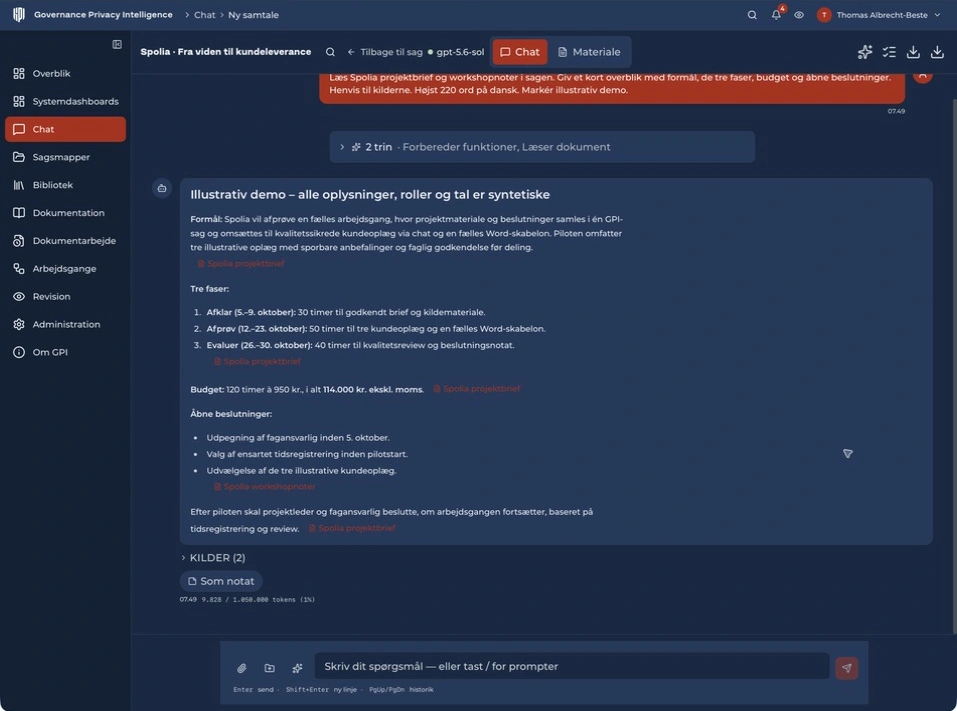This screenshot has width=957, height=711.
Task: Expand the '2 trin' steps row
Action: tap(542, 147)
